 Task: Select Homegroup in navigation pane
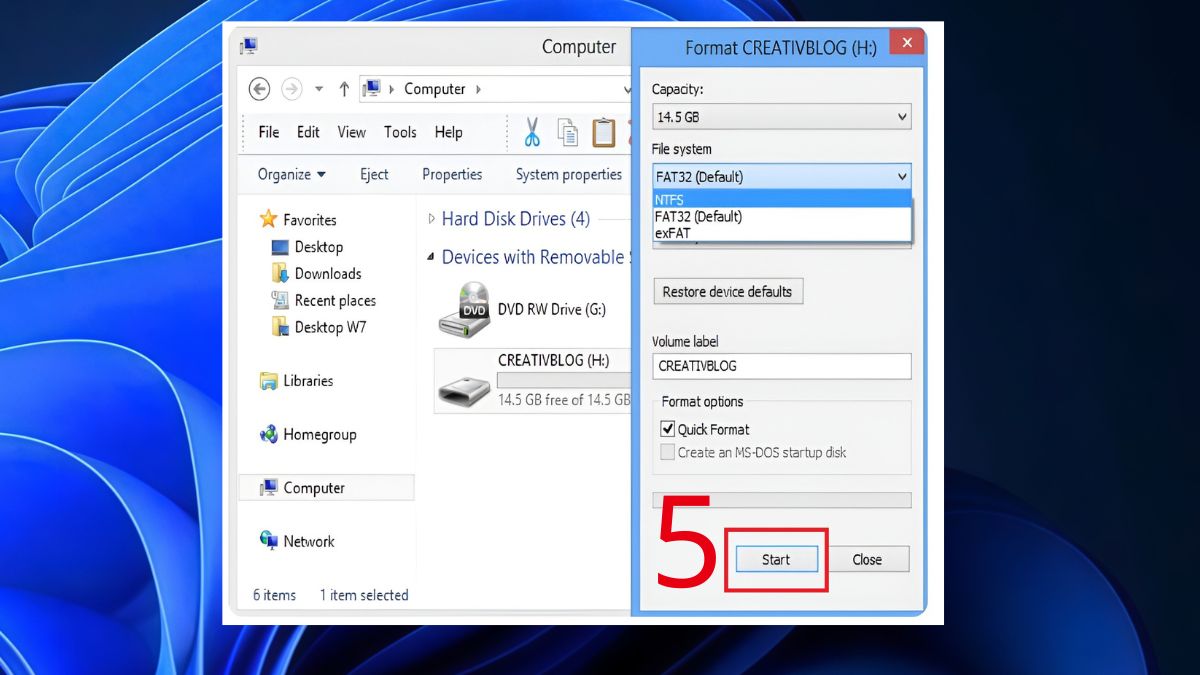click(x=320, y=435)
